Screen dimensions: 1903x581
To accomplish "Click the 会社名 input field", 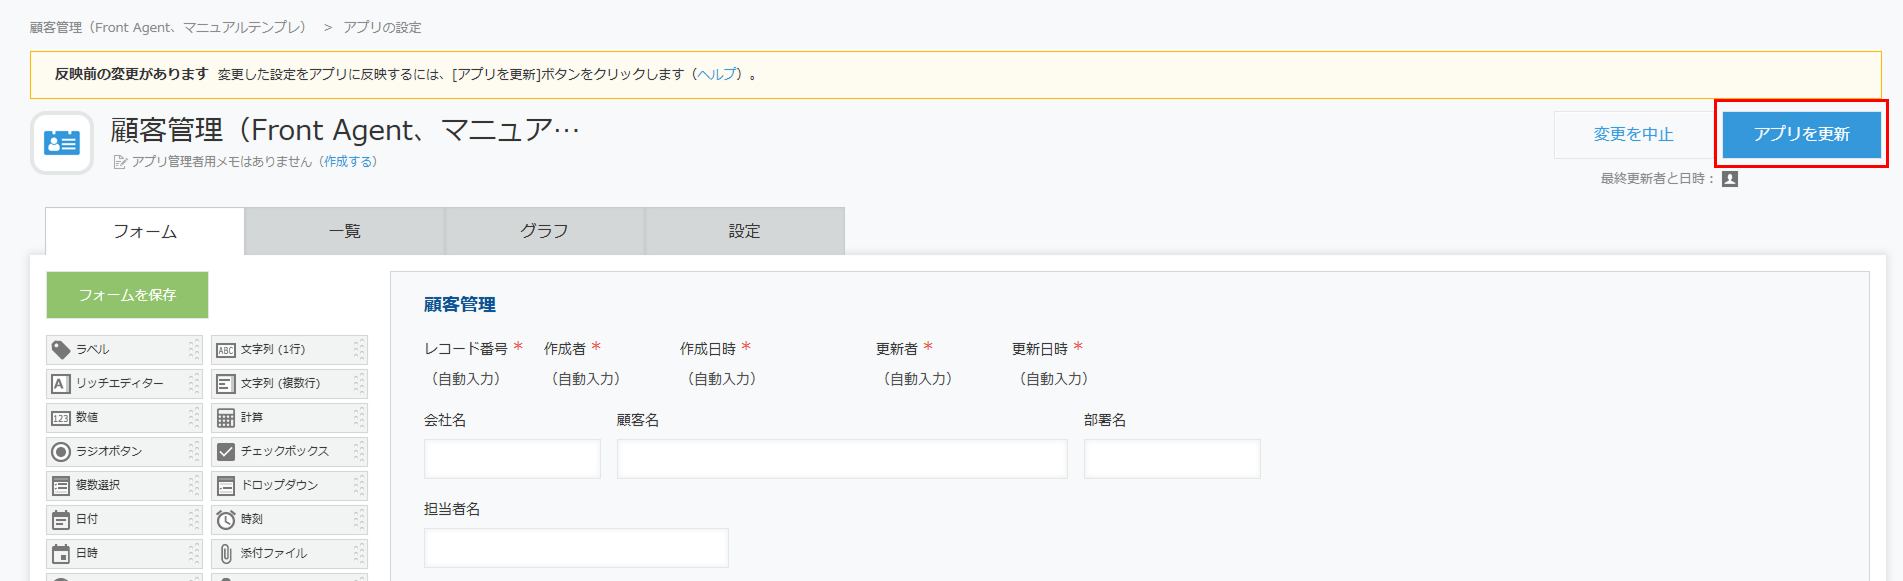I will (x=512, y=459).
